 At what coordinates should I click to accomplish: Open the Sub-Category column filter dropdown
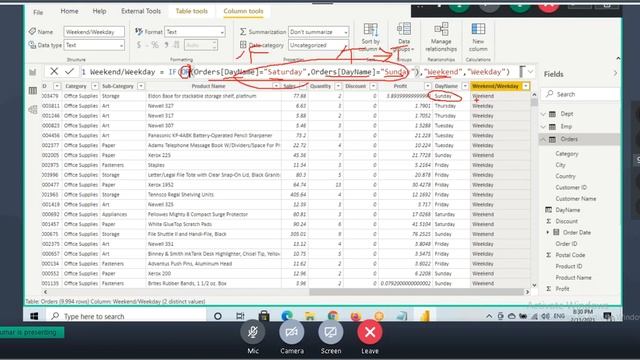coord(140,86)
